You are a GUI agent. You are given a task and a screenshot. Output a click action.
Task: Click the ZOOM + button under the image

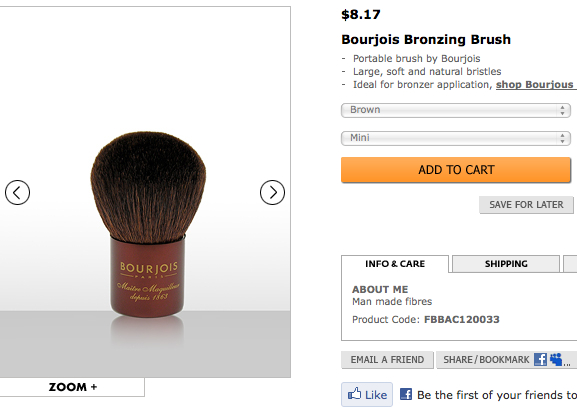[x=72, y=387]
